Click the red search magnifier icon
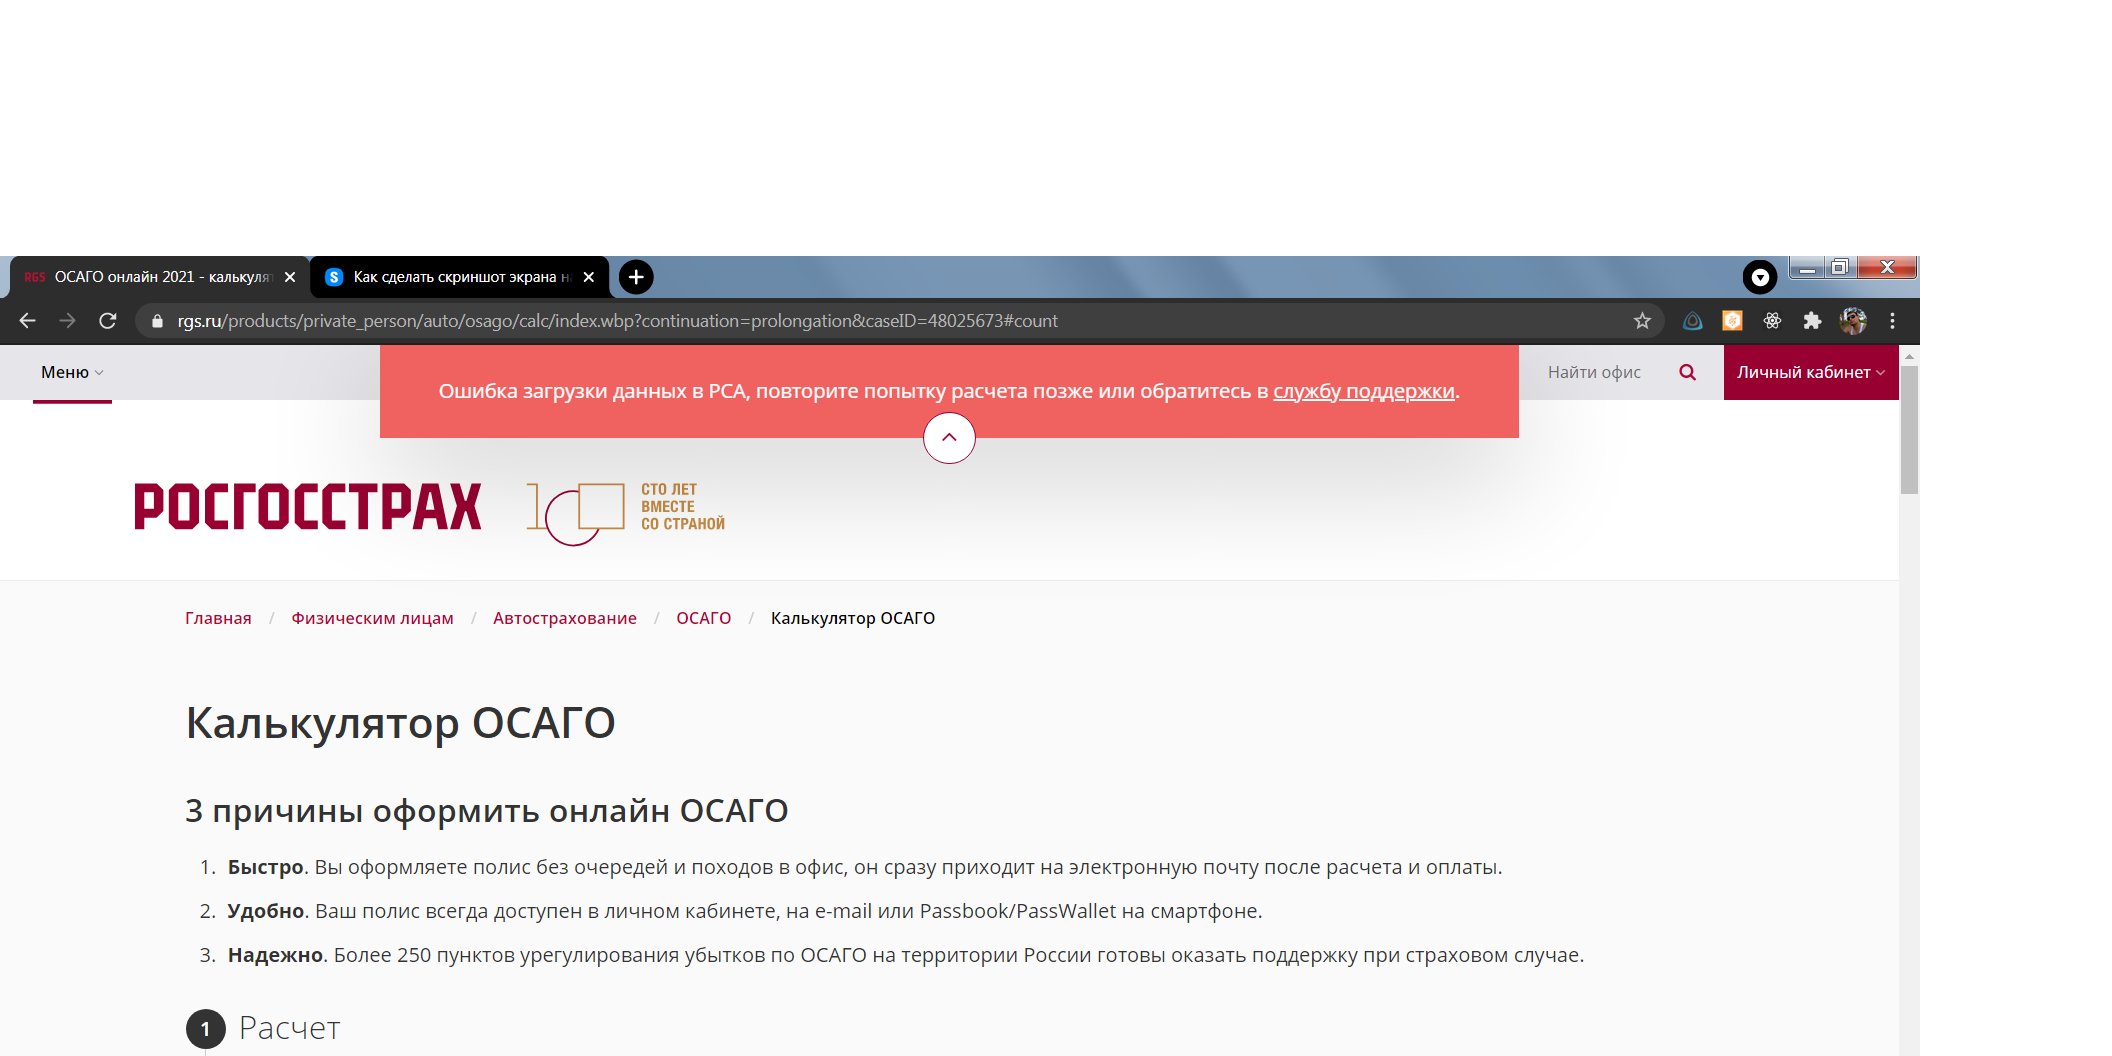2112x1056 pixels. tap(1687, 372)
